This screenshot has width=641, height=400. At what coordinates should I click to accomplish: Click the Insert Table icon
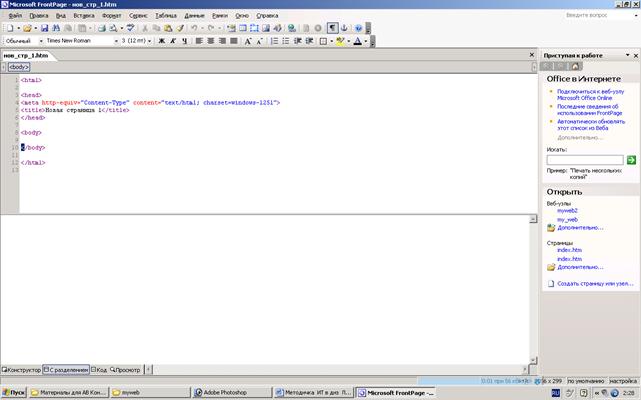click(243, 28)
